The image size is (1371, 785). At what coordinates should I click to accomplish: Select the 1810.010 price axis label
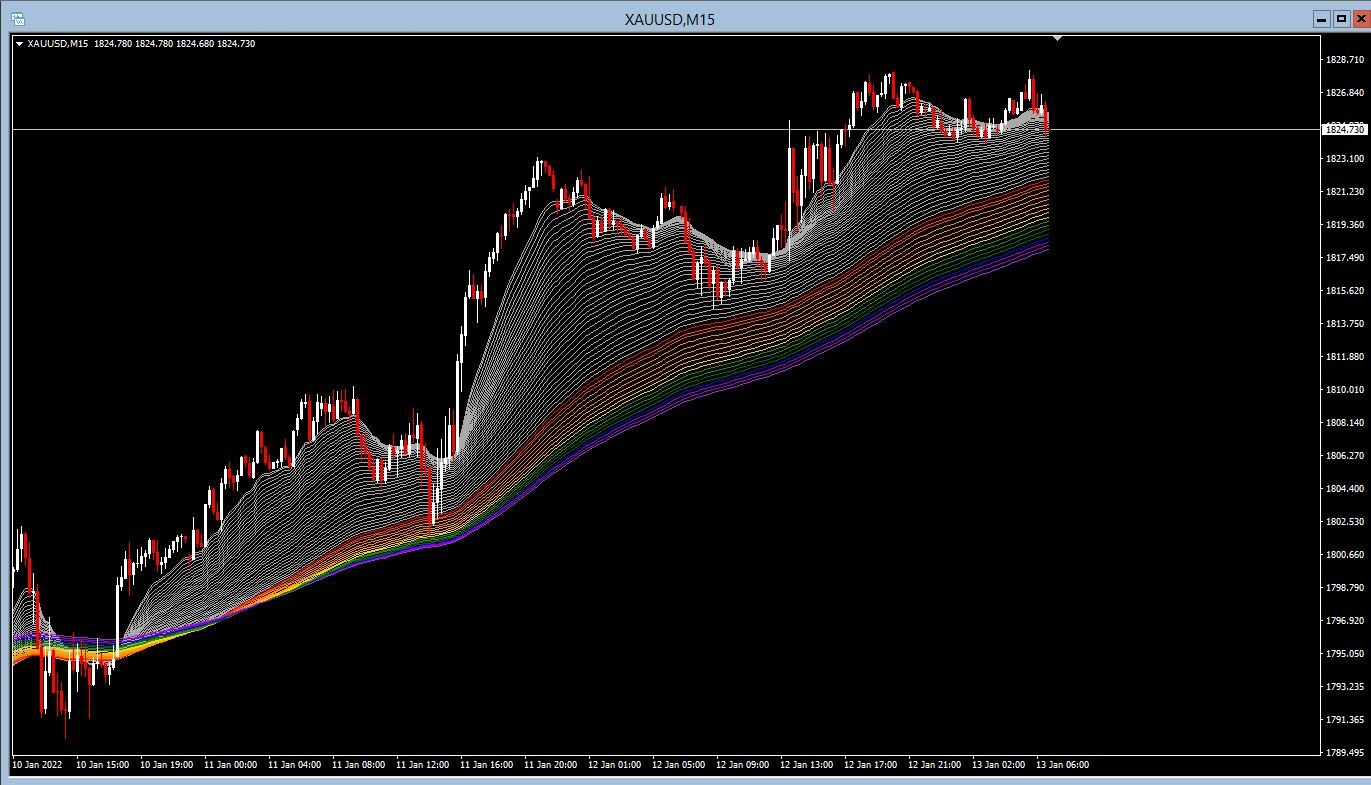click(x=1345, y=390)
